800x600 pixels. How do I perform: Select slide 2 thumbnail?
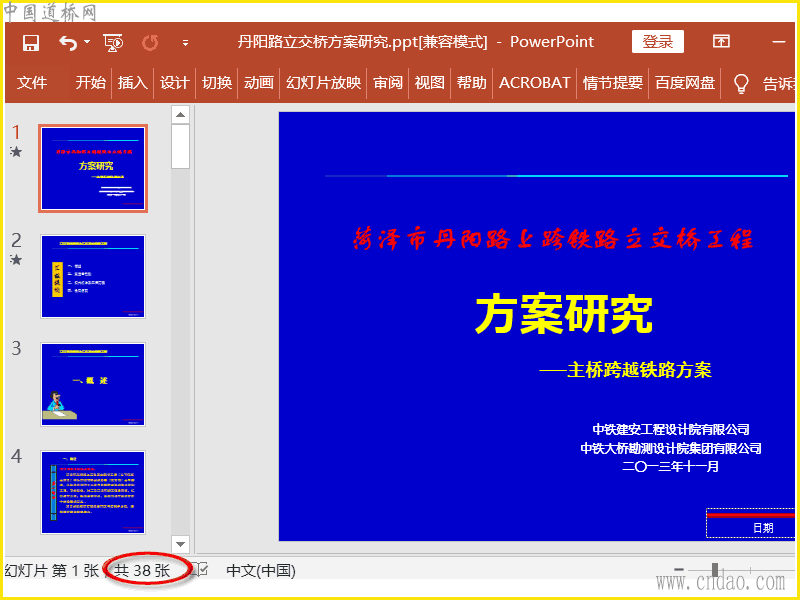pos(93,276)
